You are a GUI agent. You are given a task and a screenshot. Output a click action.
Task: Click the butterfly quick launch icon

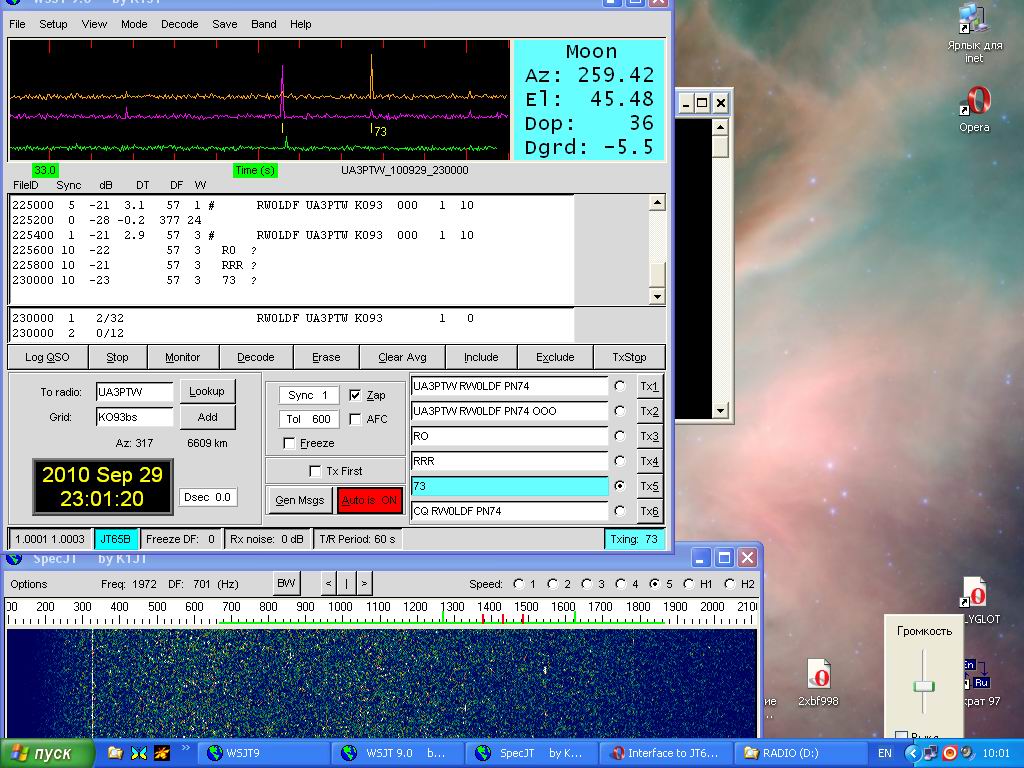pos(138,753)
